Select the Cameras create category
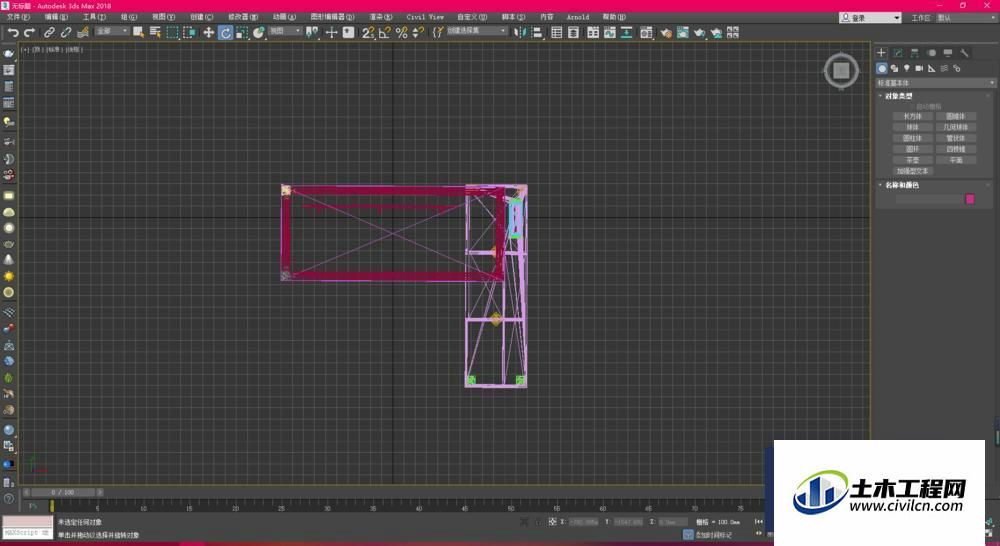1000x546 pixels. [x=919, y=68]
